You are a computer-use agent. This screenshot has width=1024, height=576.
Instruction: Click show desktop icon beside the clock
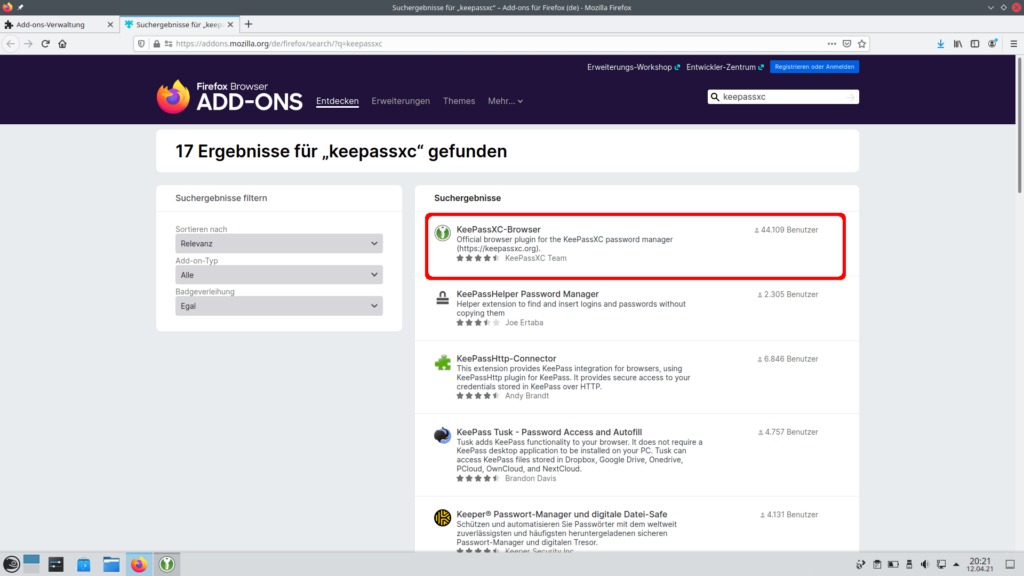click(1010, 564)
